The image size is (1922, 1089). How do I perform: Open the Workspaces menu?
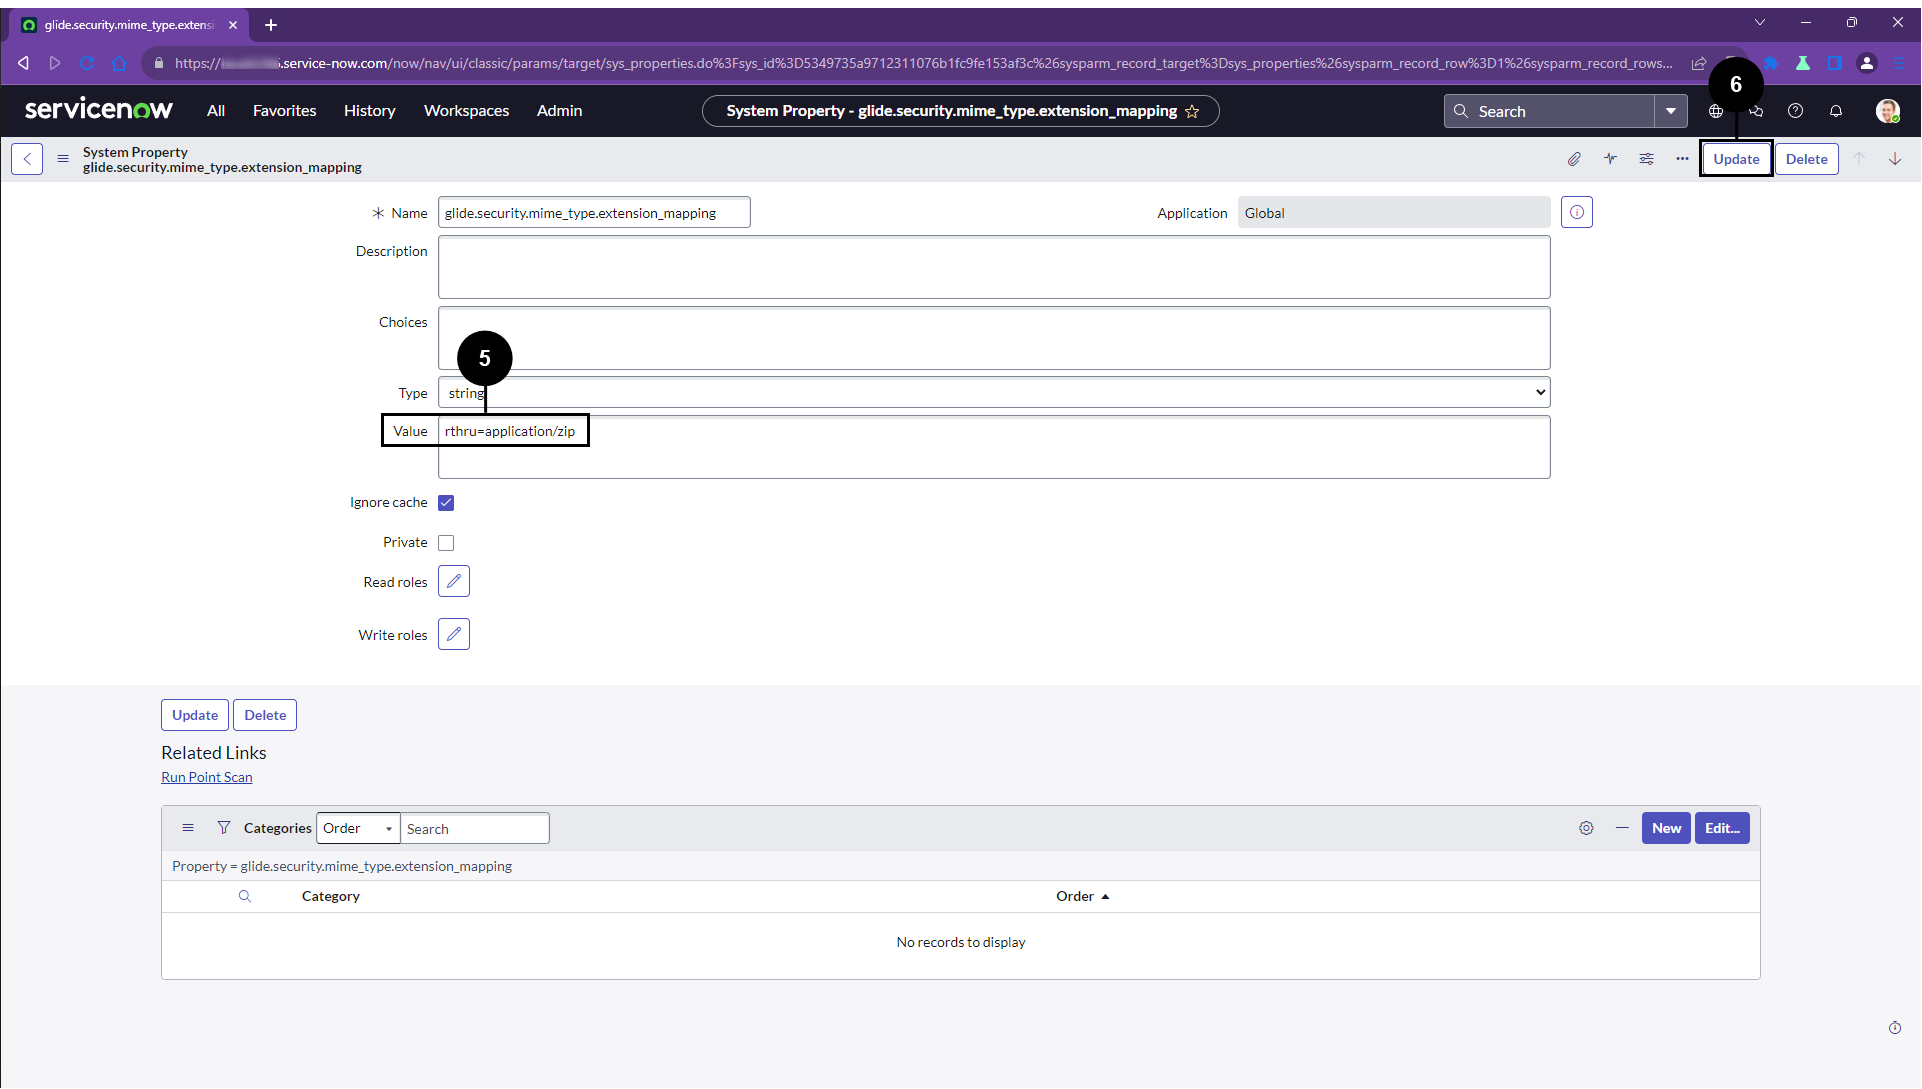(466, 111)
